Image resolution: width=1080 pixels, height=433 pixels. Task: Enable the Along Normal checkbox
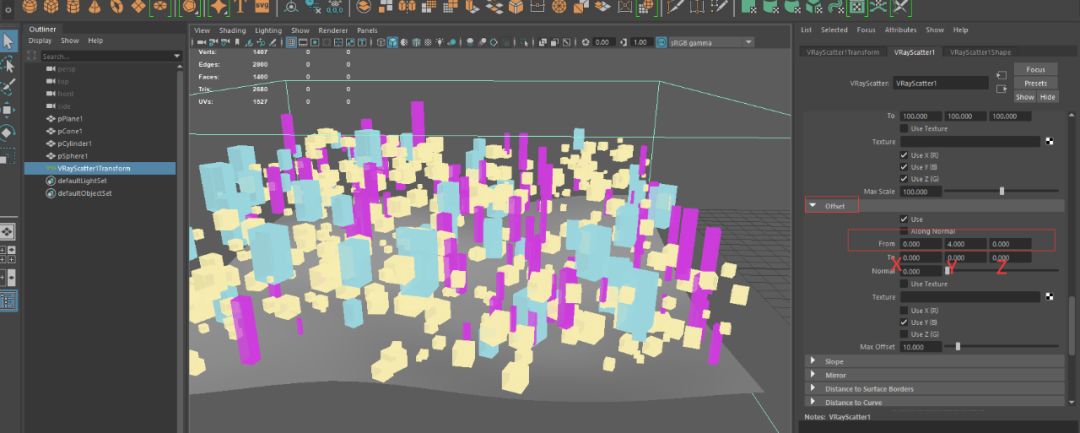tap(905, 231)
